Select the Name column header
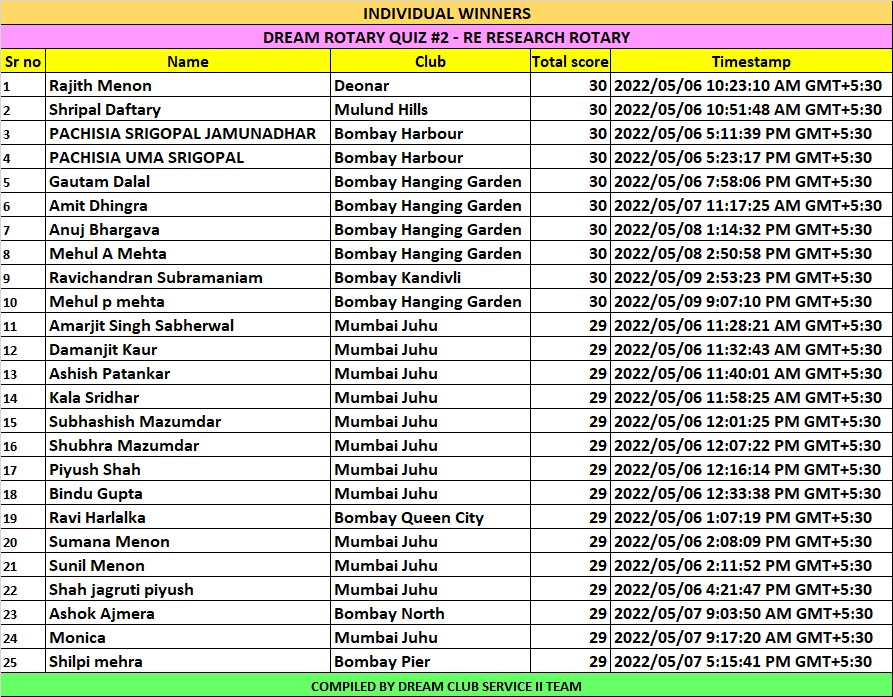 pos(188,61)
